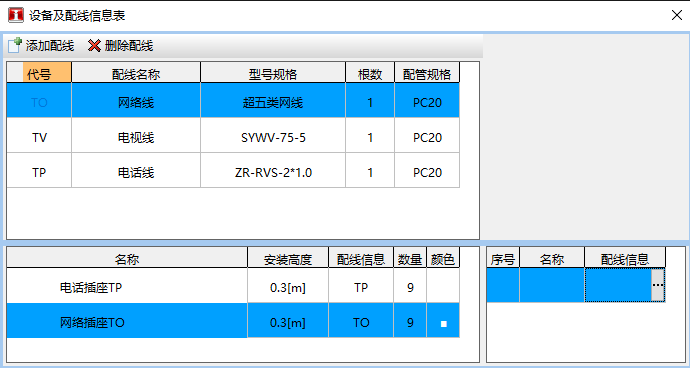Click the 安装高度 column header
The width and height of the screenshot is (690, 368).
tap(288, 258)
